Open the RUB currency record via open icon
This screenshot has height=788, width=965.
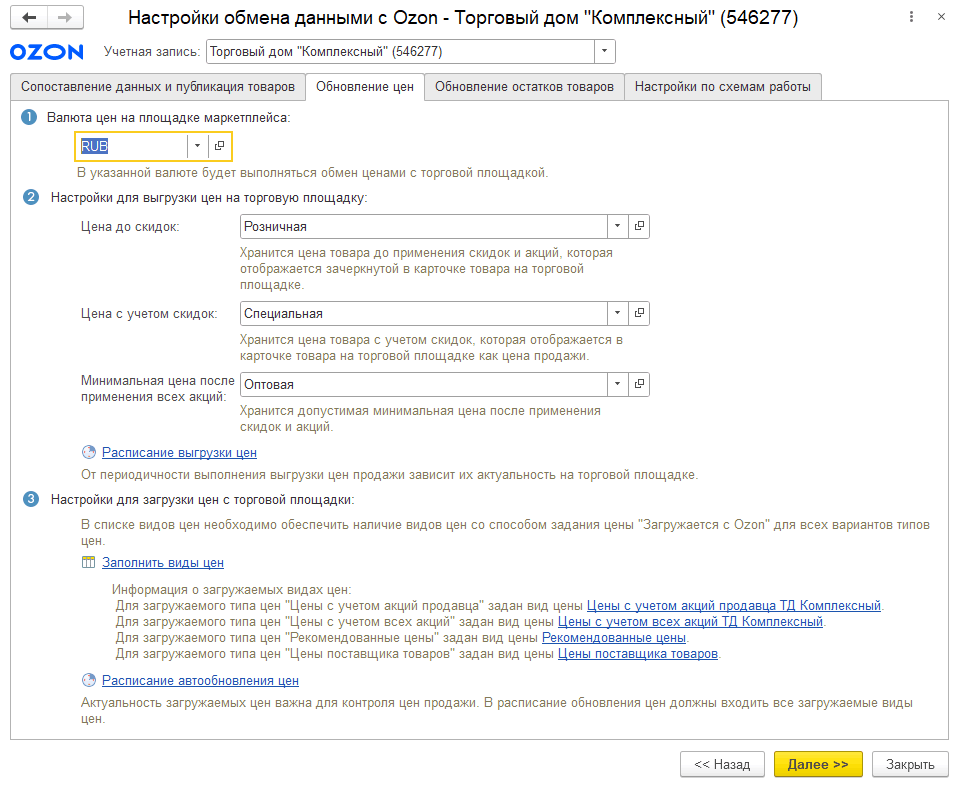click(219, 146)
